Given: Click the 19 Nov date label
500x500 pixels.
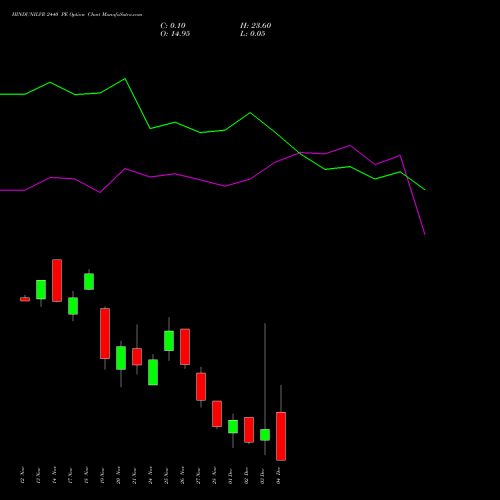Looking at the screenshot, I should point(103,475).
